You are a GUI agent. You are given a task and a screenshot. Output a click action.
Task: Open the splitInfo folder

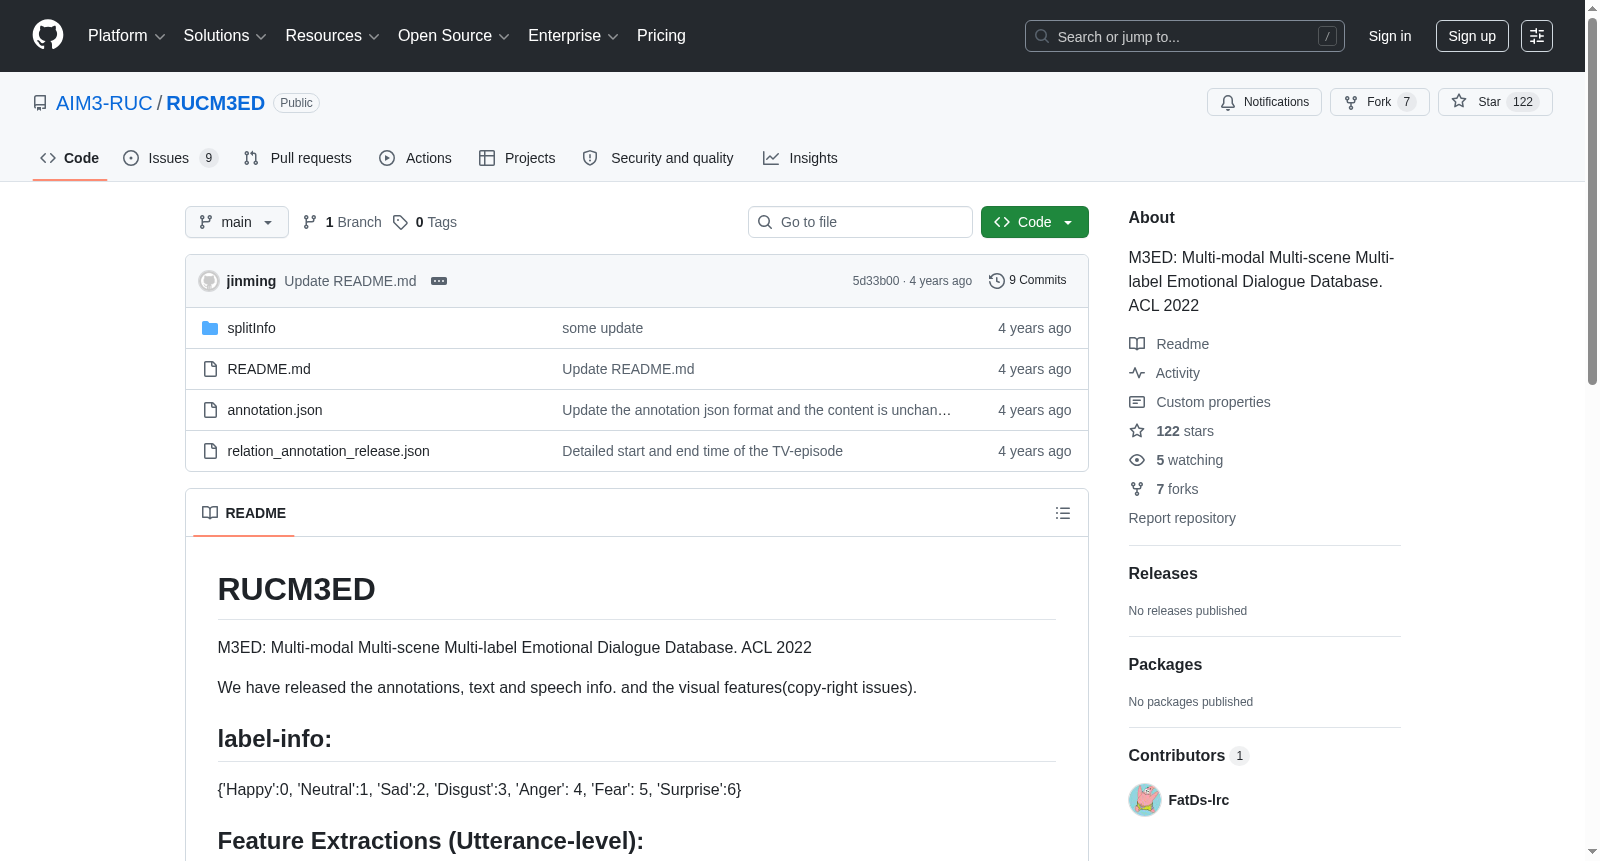tap(251, 328)
